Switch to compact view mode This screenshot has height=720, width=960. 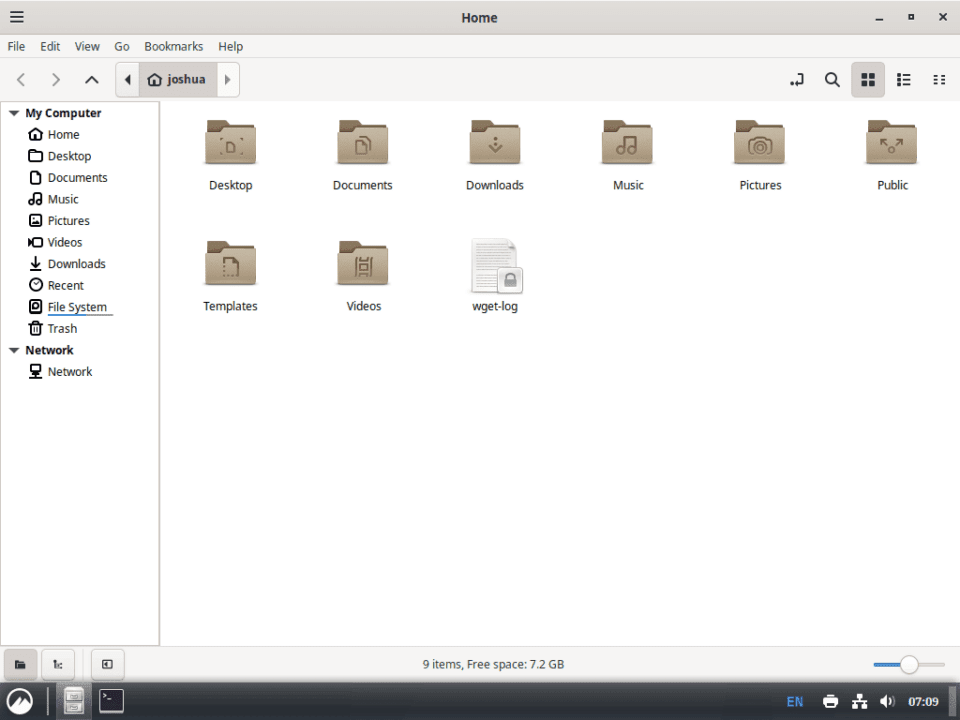[939, 79]
